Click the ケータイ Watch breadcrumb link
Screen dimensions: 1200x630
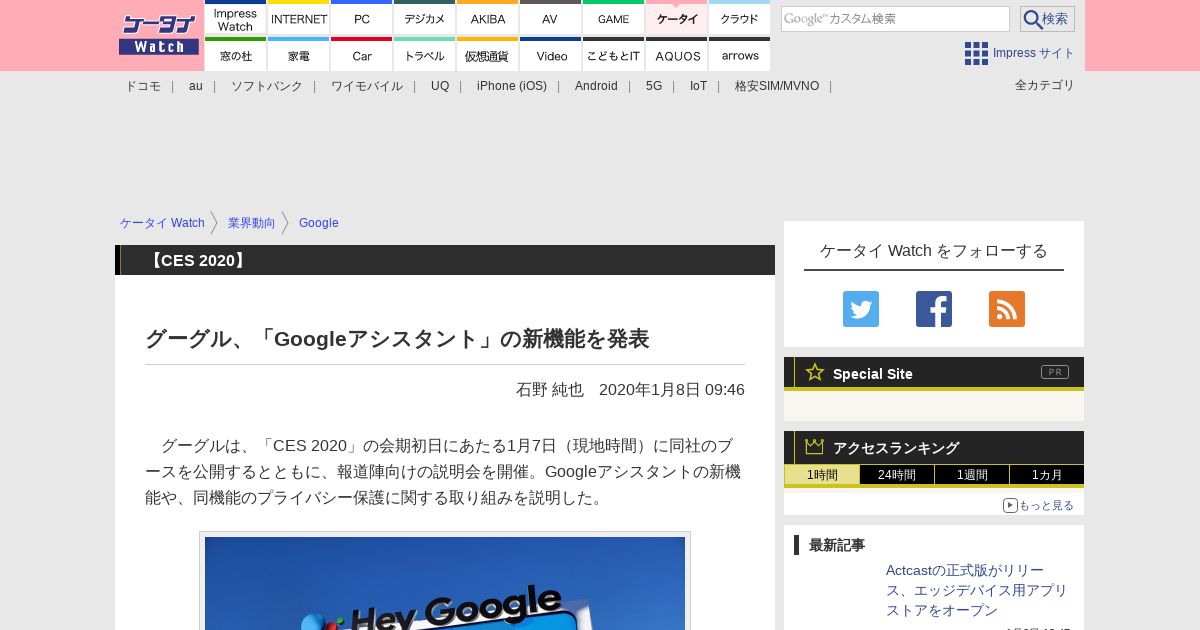click(x=162, y=223)
